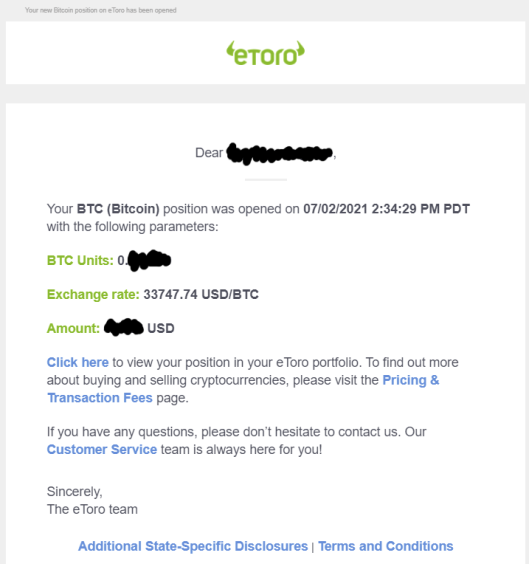Click the redacted USD amount value
The image size is (529, 564).
124,327
